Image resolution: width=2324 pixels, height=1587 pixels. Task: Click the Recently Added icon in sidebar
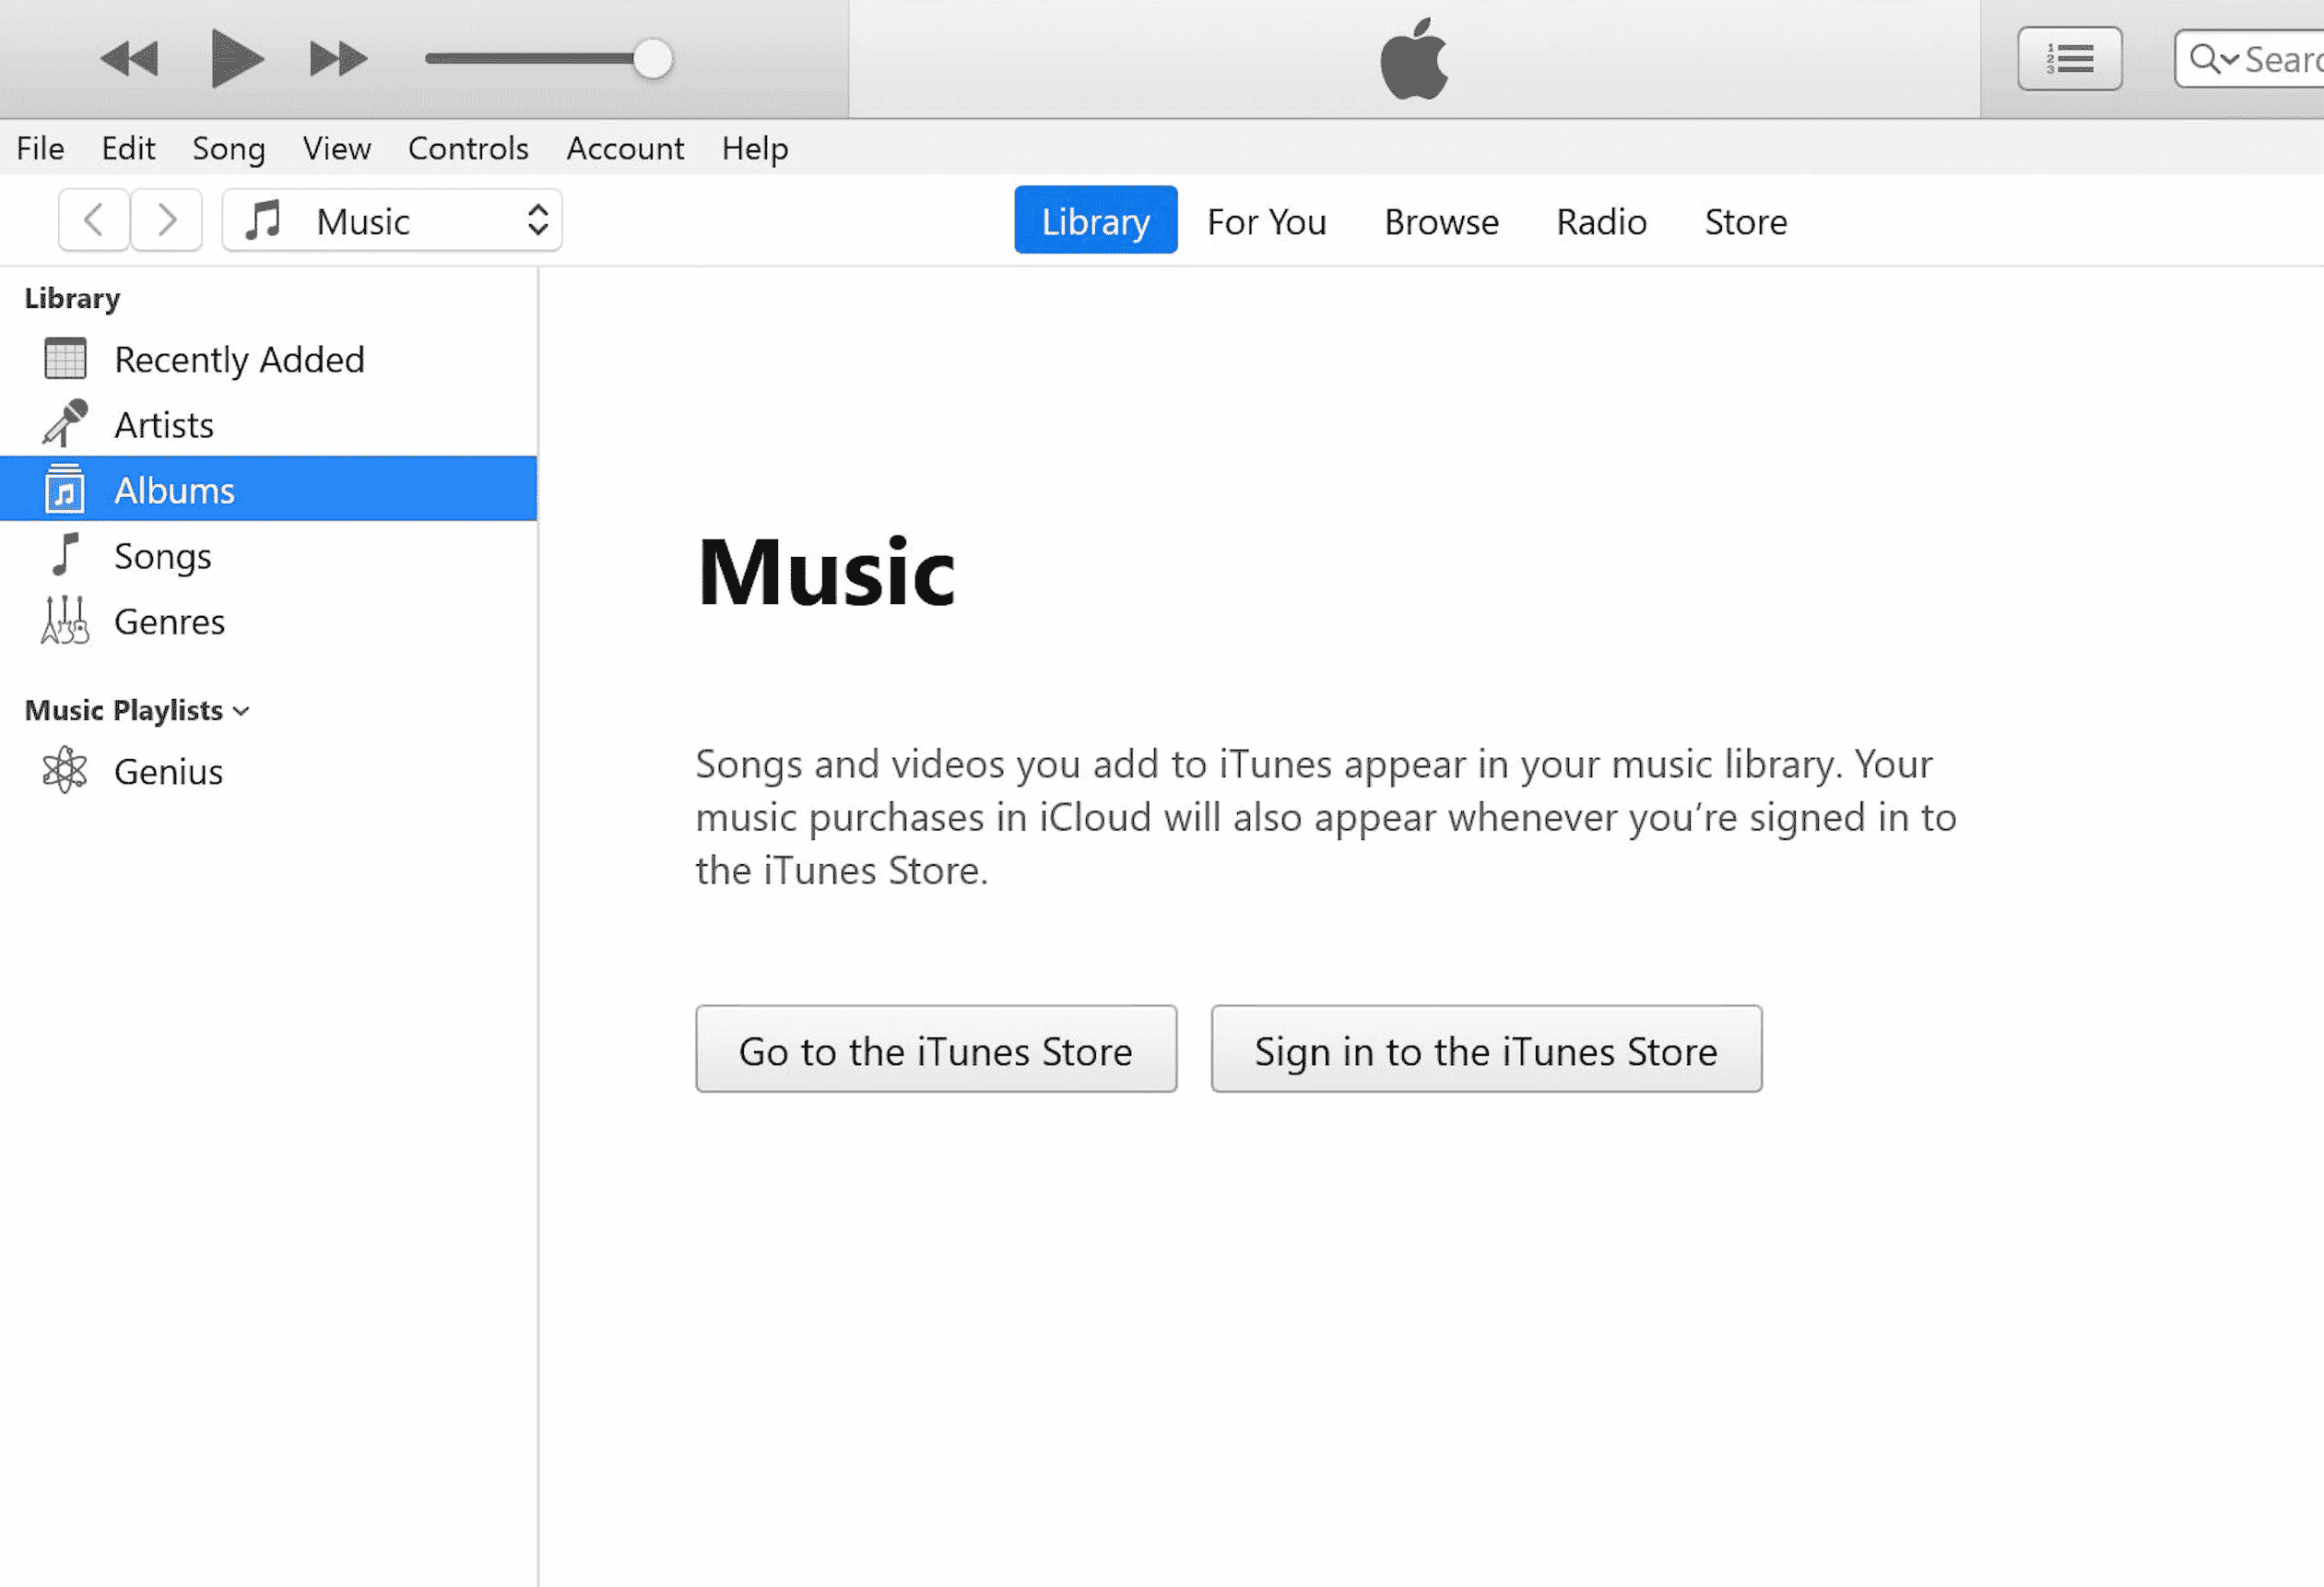pos(65,357)
